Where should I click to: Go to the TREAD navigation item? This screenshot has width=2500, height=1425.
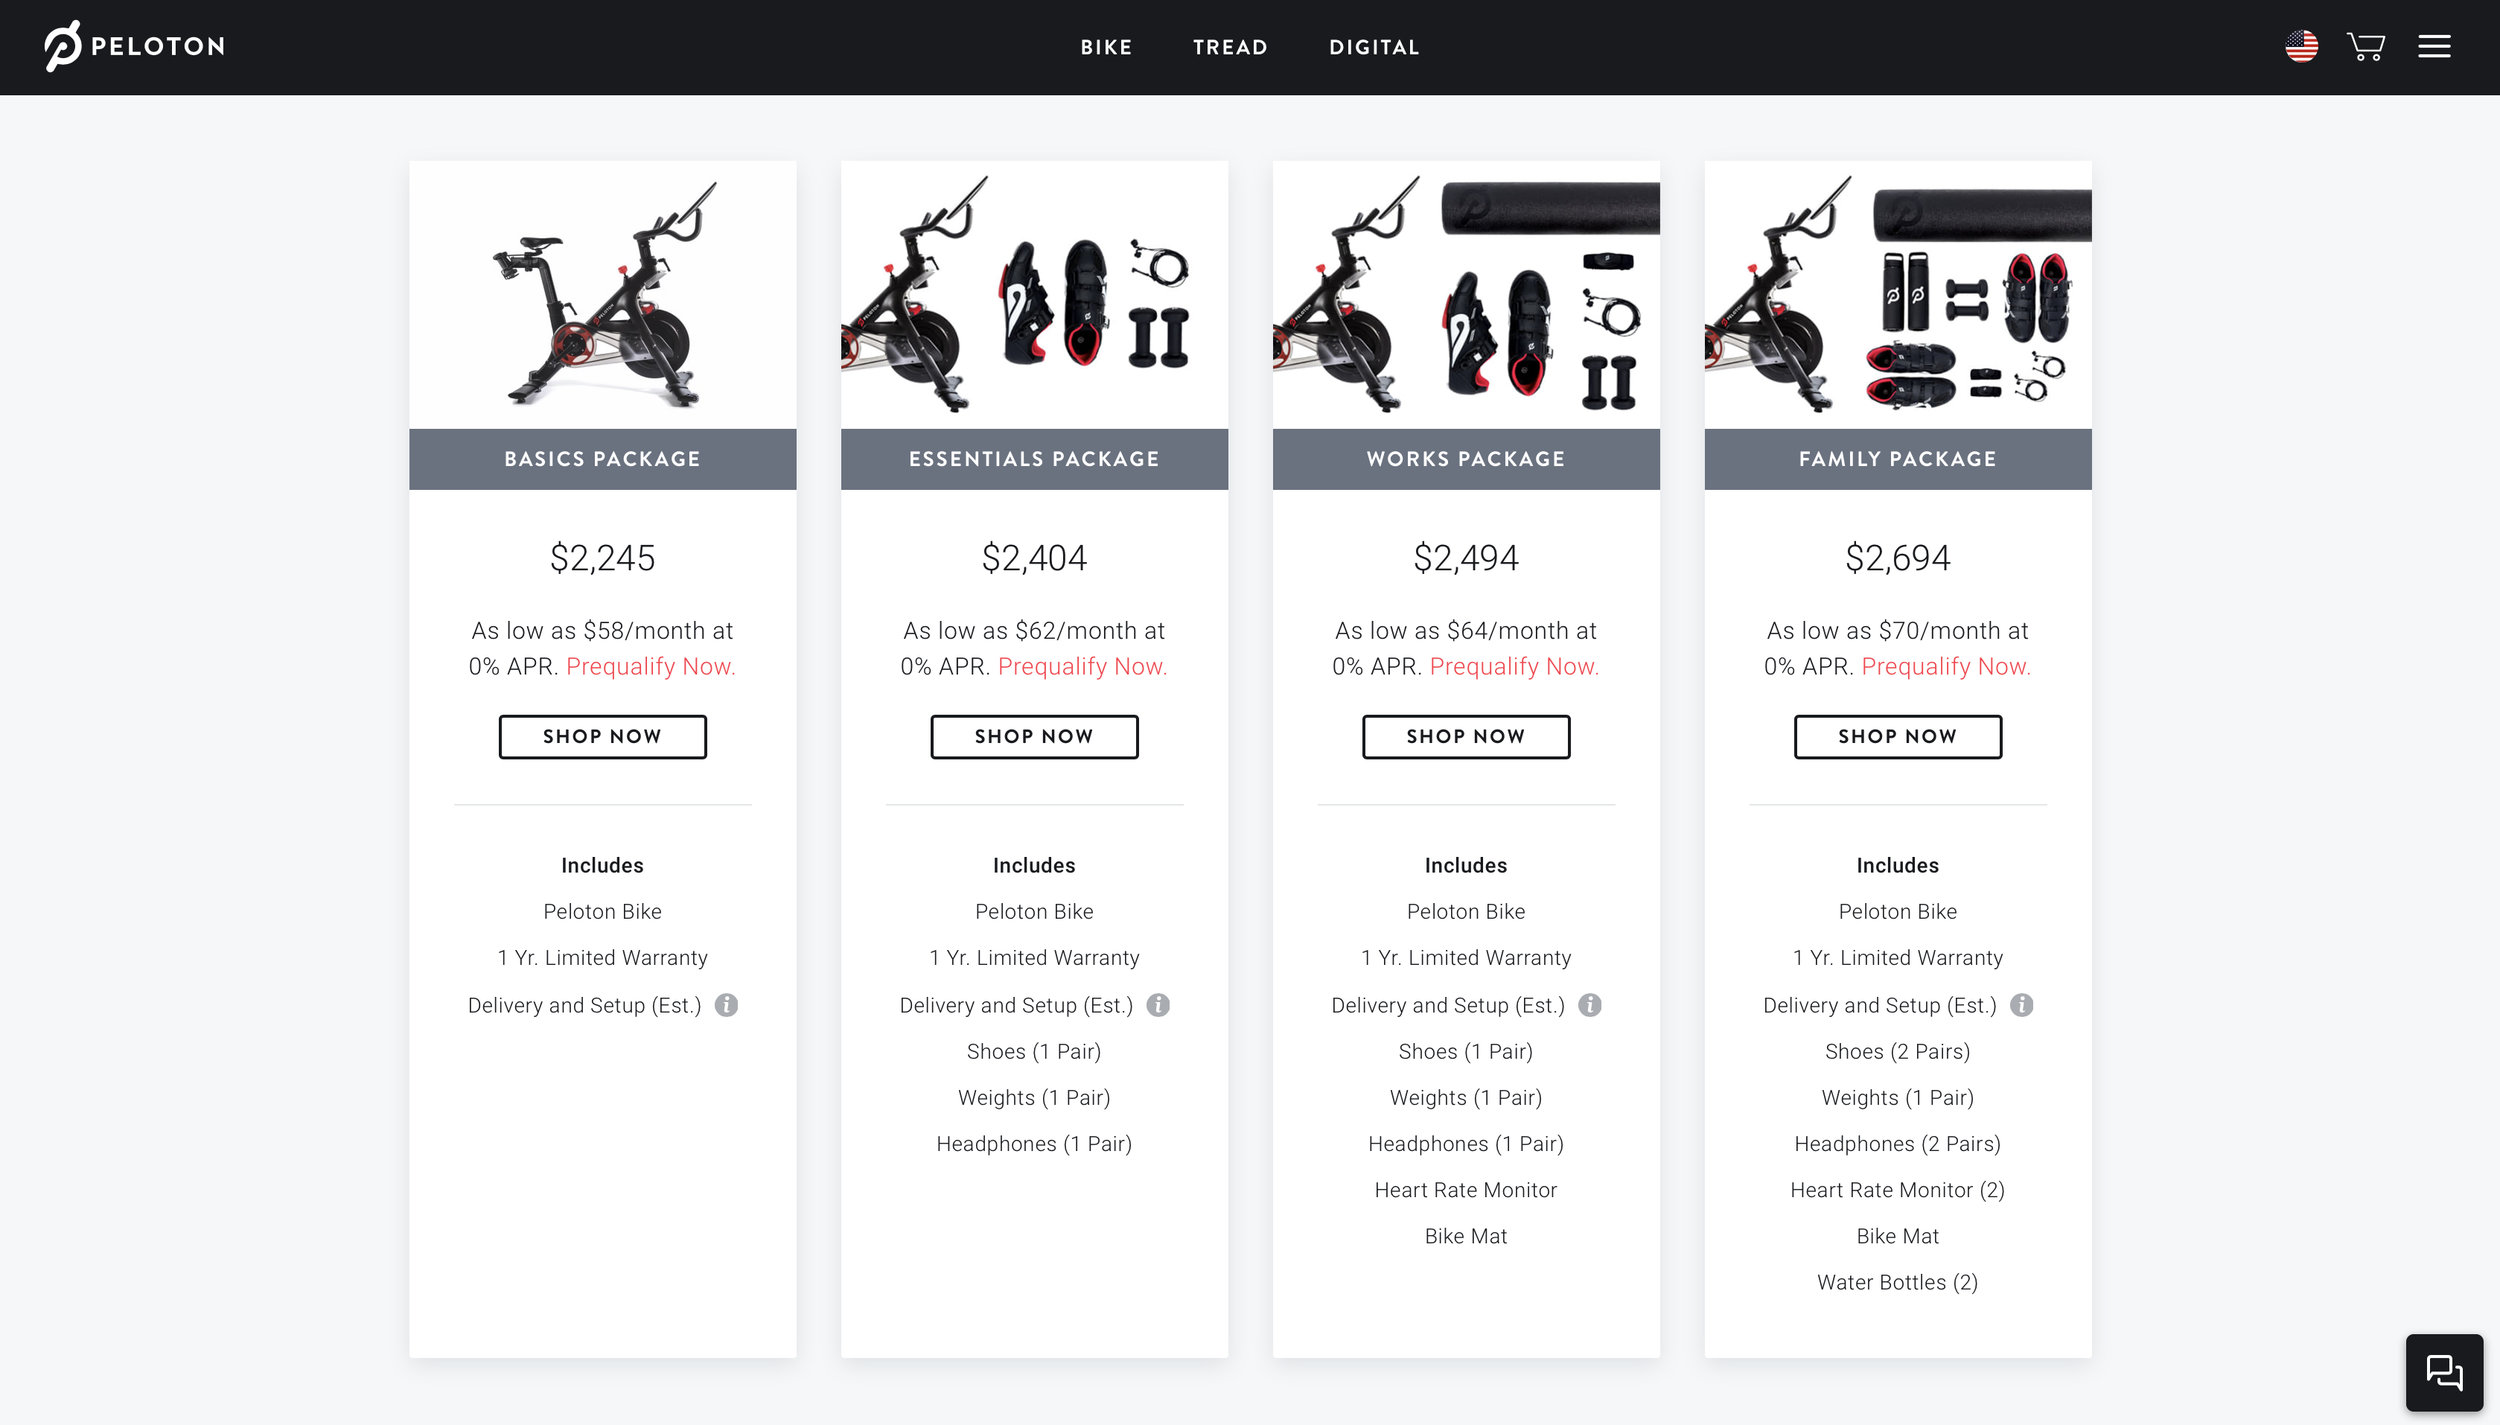point(1230,47)
